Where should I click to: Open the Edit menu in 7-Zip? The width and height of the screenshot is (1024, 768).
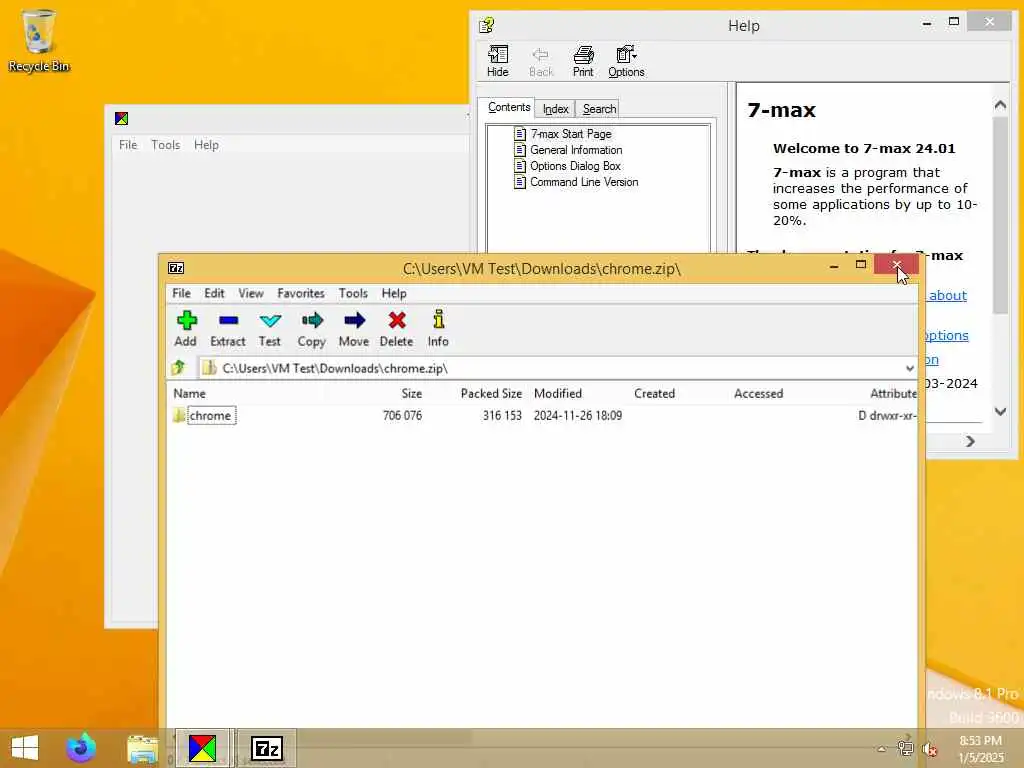pos(214,293)
